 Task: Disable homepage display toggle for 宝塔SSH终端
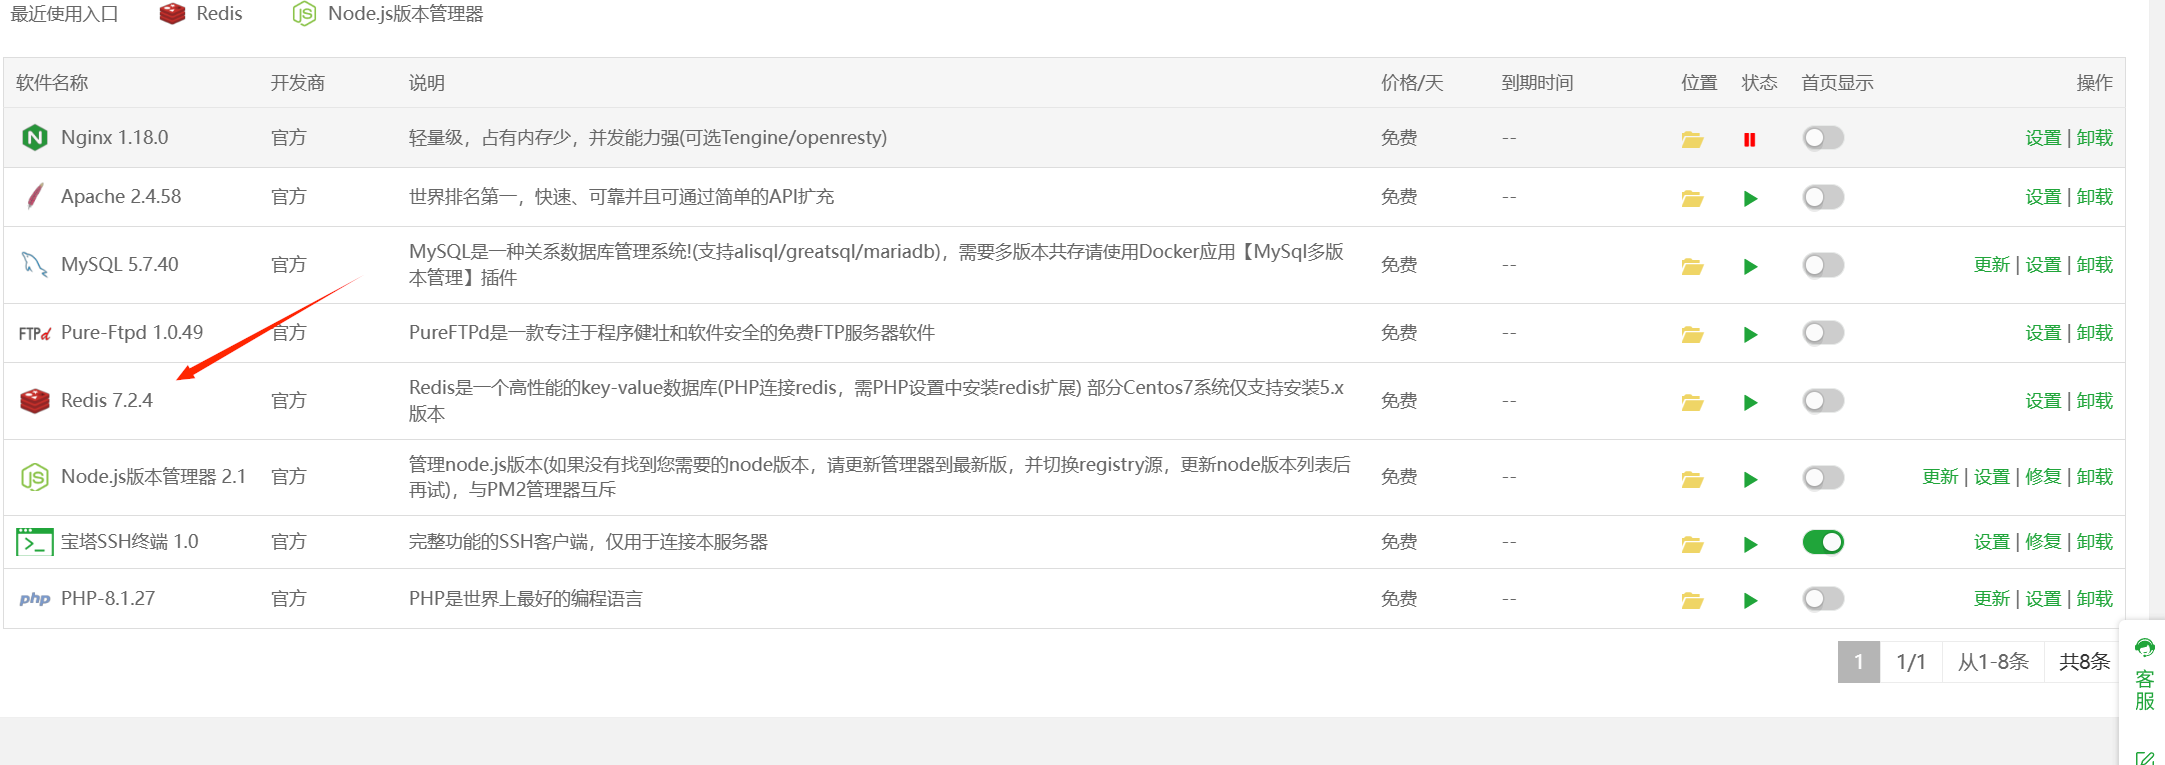point(1823,542)
